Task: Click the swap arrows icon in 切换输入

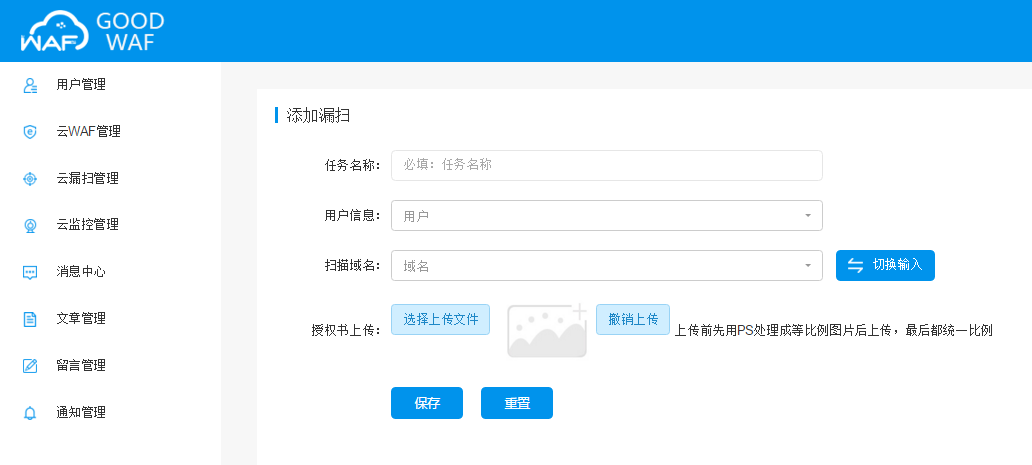Action: (855, 265)
